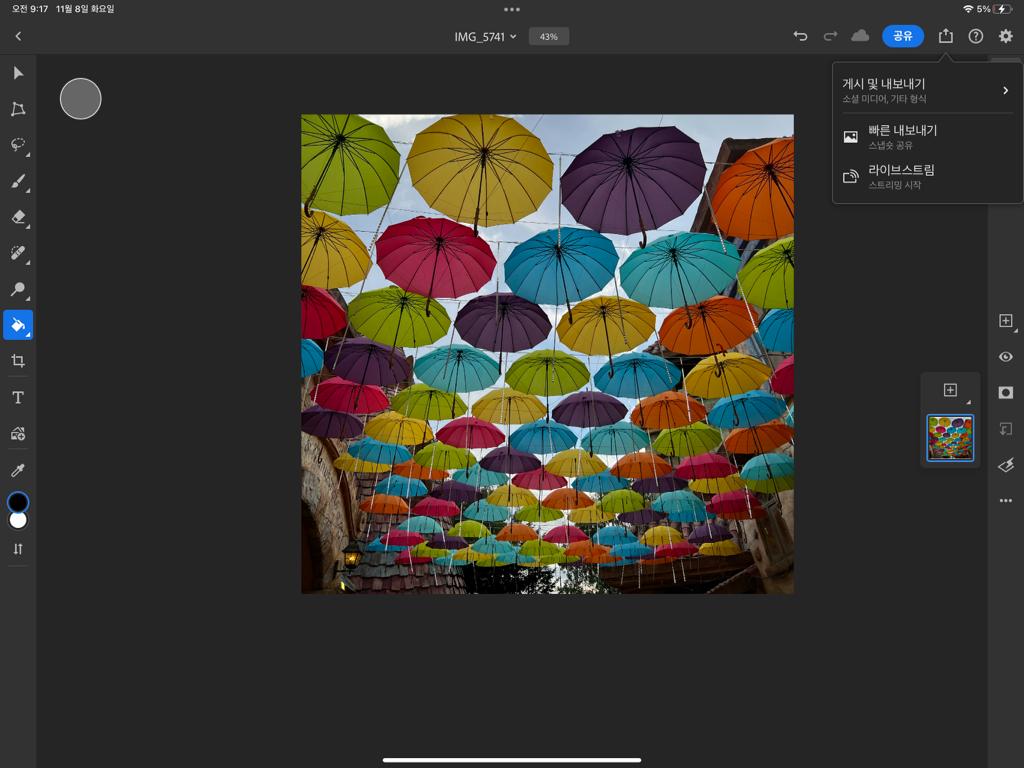Choose 빠른 내보내기 quick export

927,136
